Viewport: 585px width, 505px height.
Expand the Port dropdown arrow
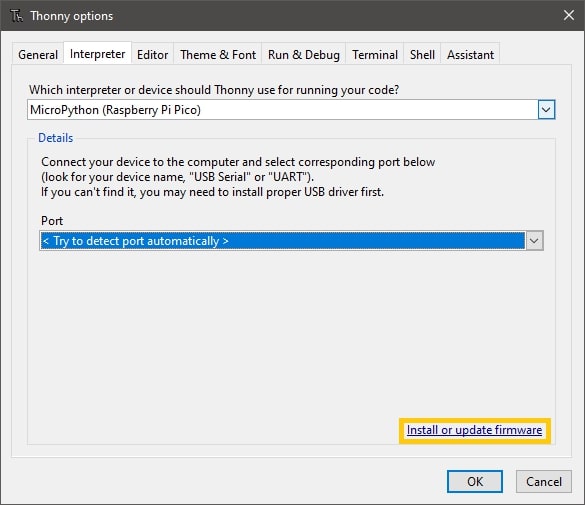534,241
